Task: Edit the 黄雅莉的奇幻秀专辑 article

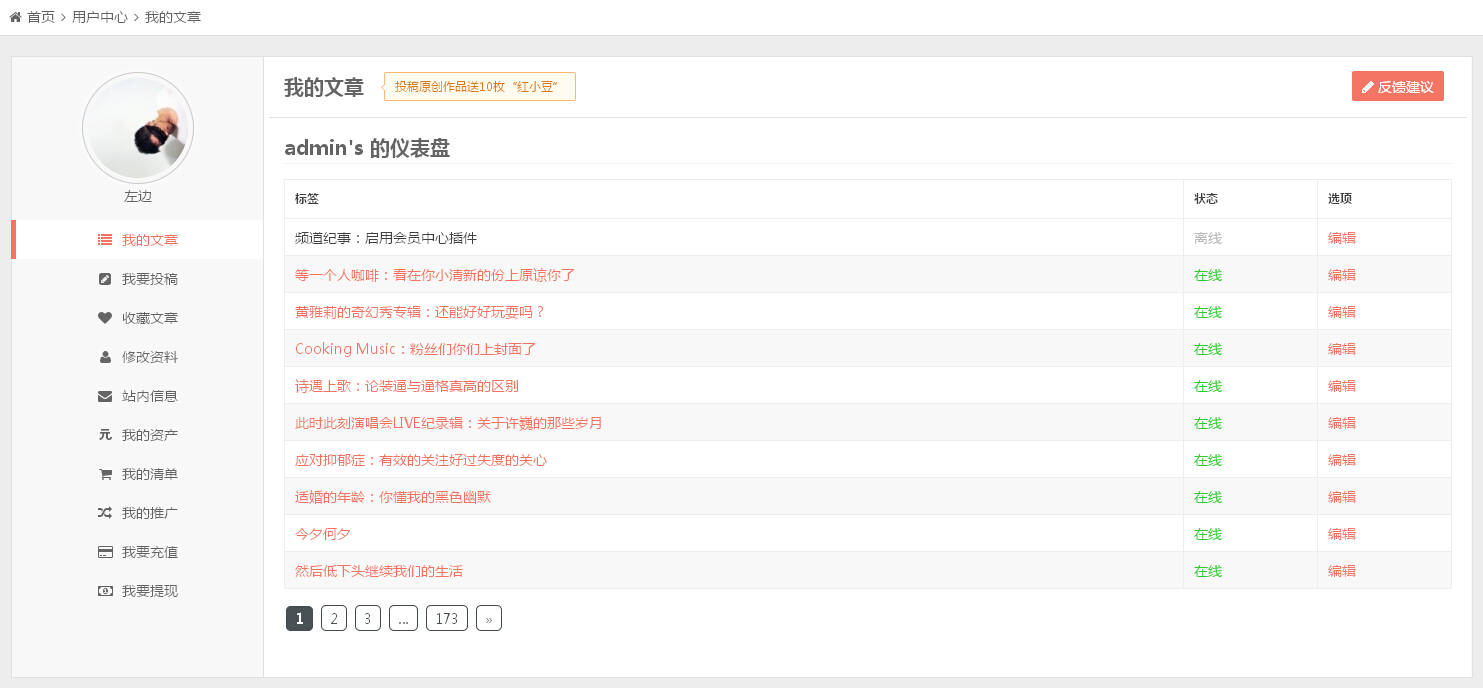Action: [x=1342, y=312]
